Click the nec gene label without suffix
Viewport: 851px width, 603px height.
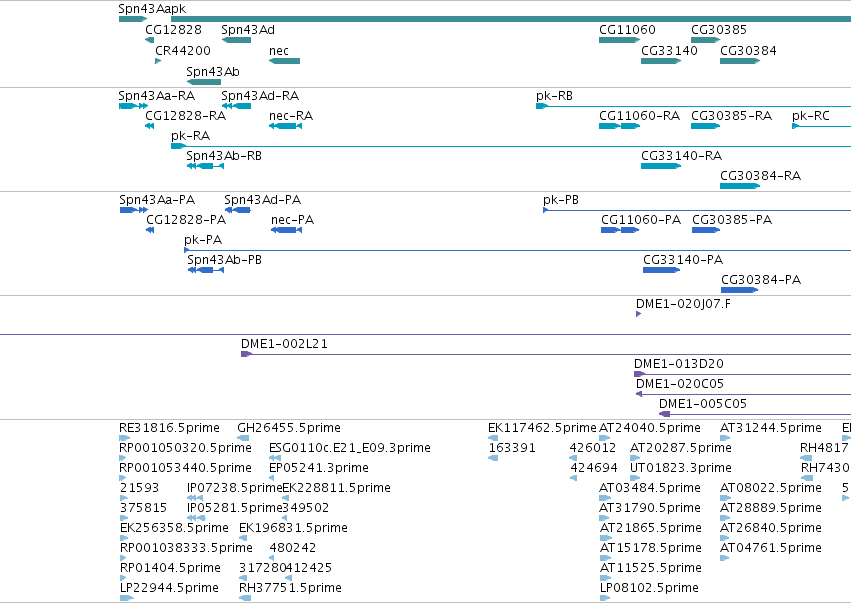[x=279, y=50]
